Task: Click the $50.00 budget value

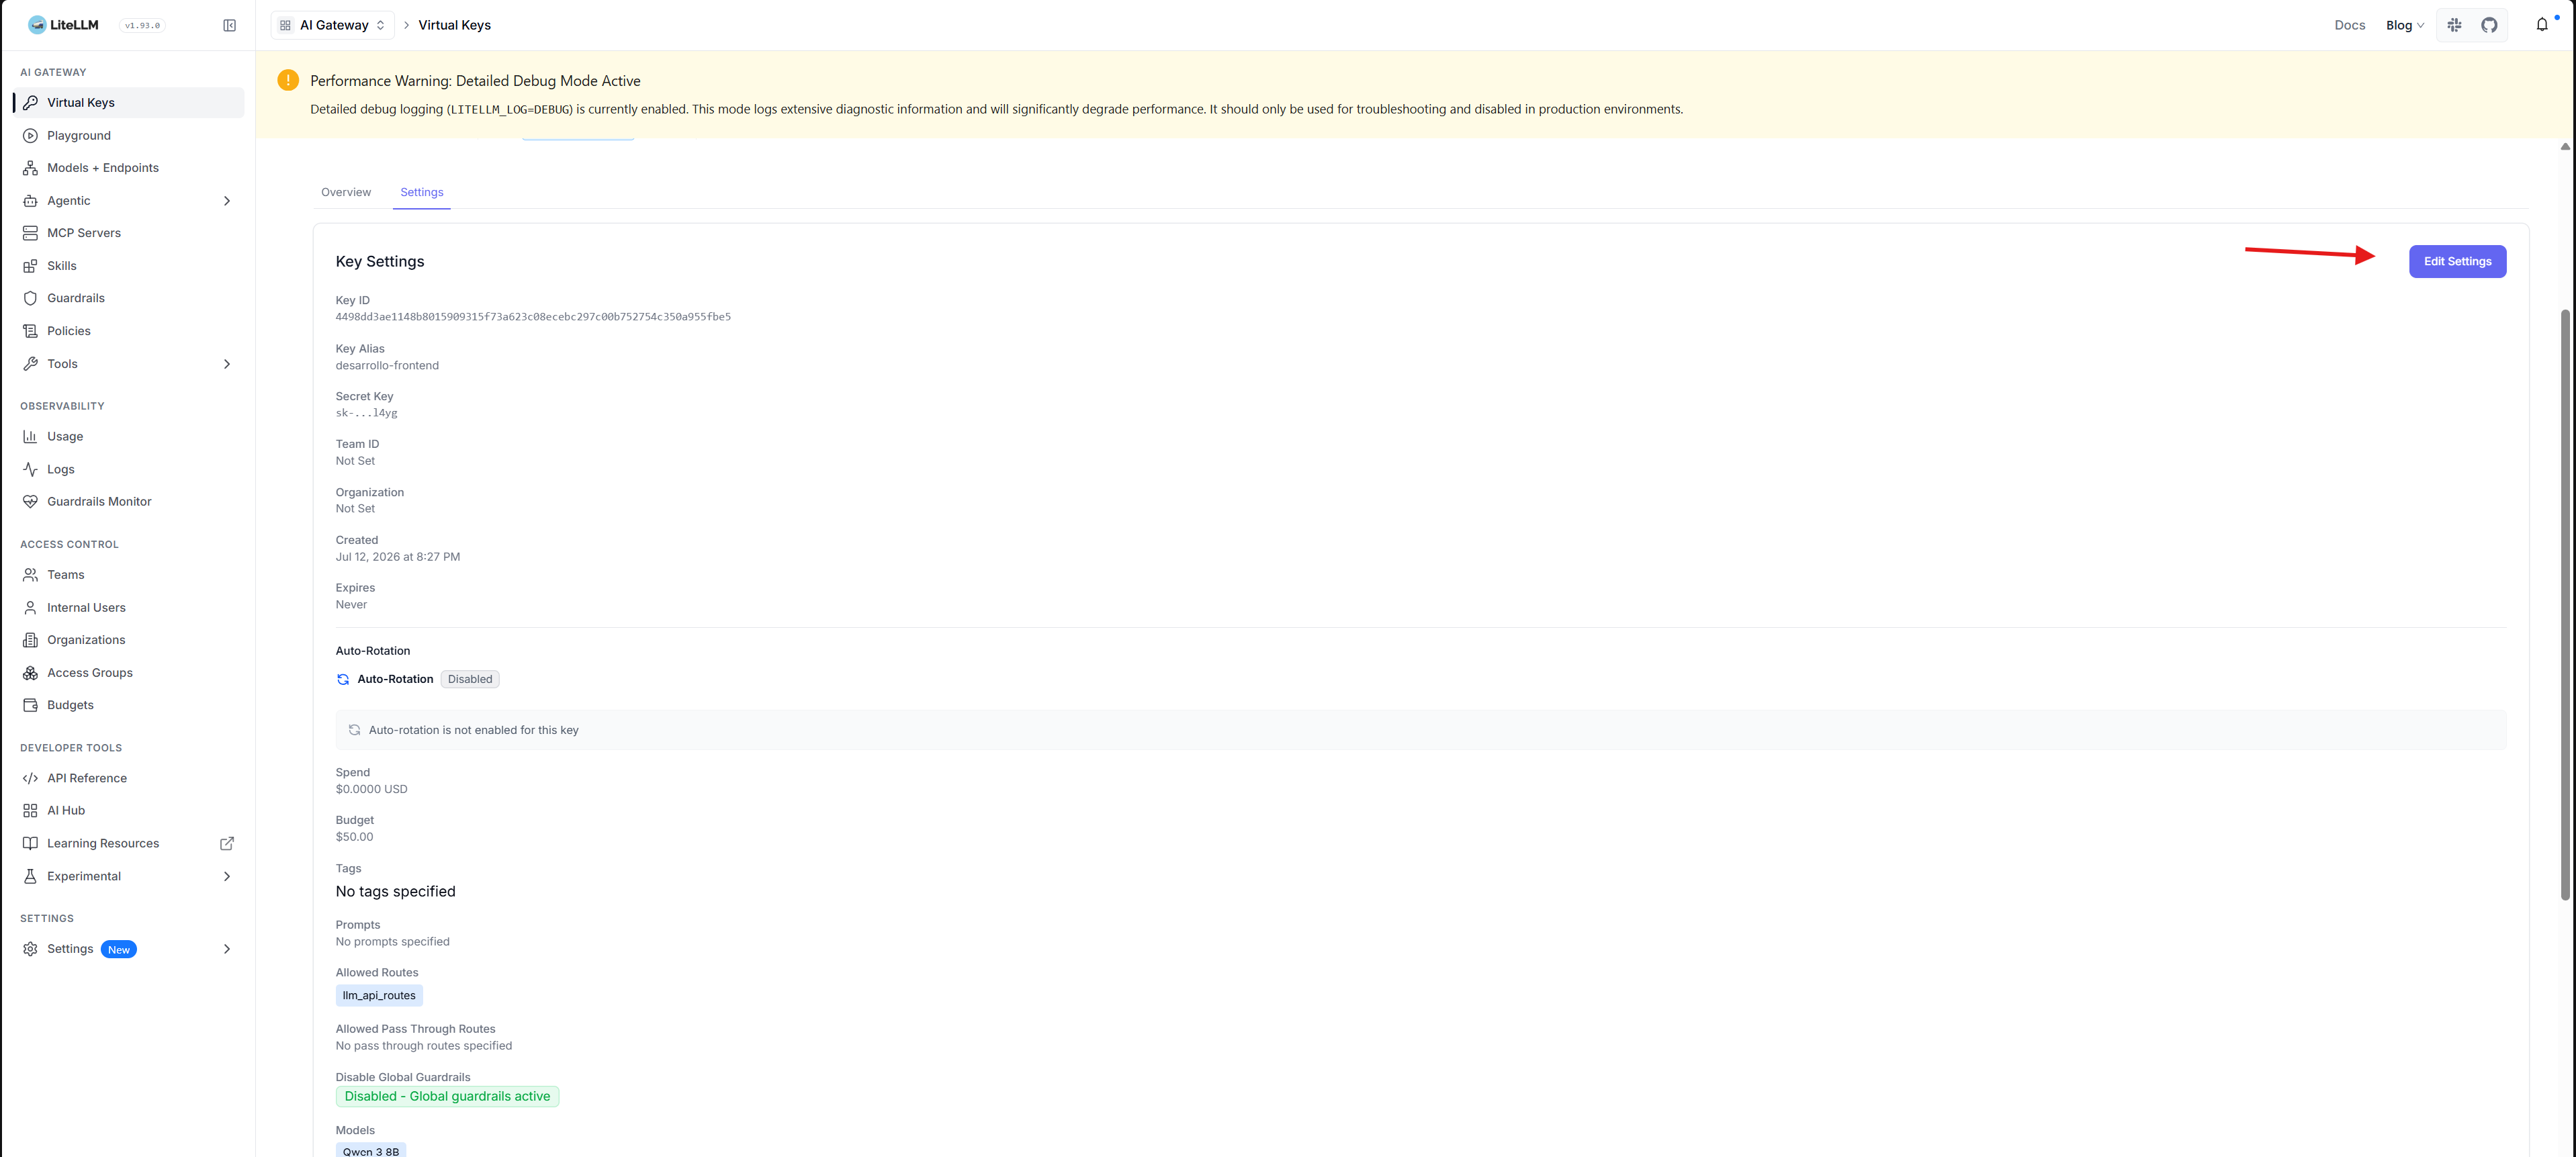Action: click(354, 837)
